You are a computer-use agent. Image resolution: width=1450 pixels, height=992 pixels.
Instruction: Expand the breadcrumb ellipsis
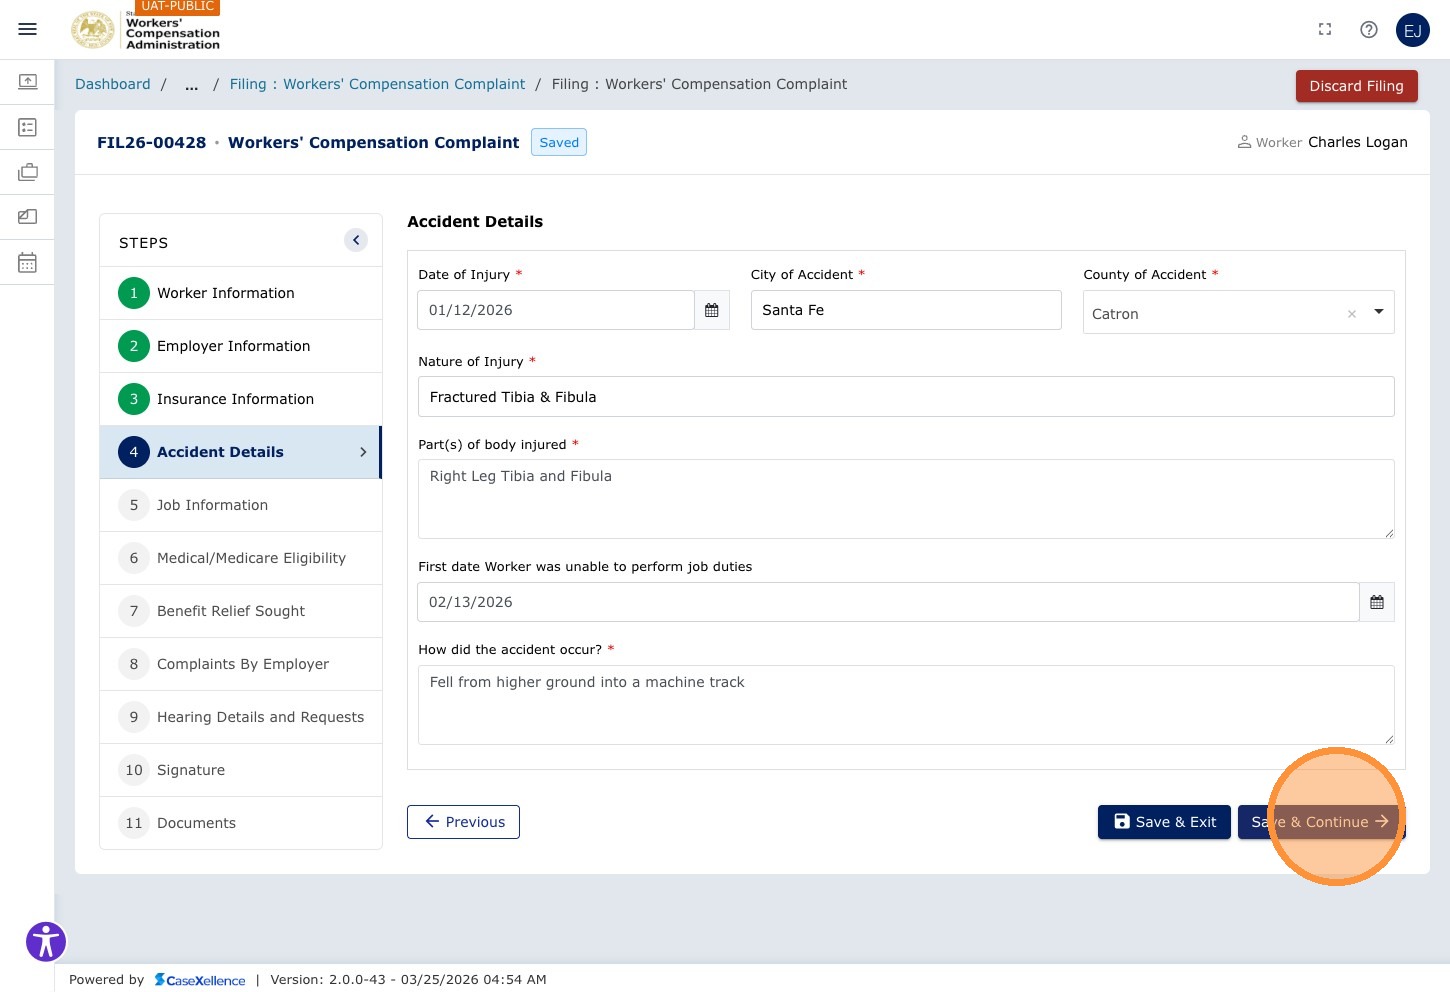(191, 85)
